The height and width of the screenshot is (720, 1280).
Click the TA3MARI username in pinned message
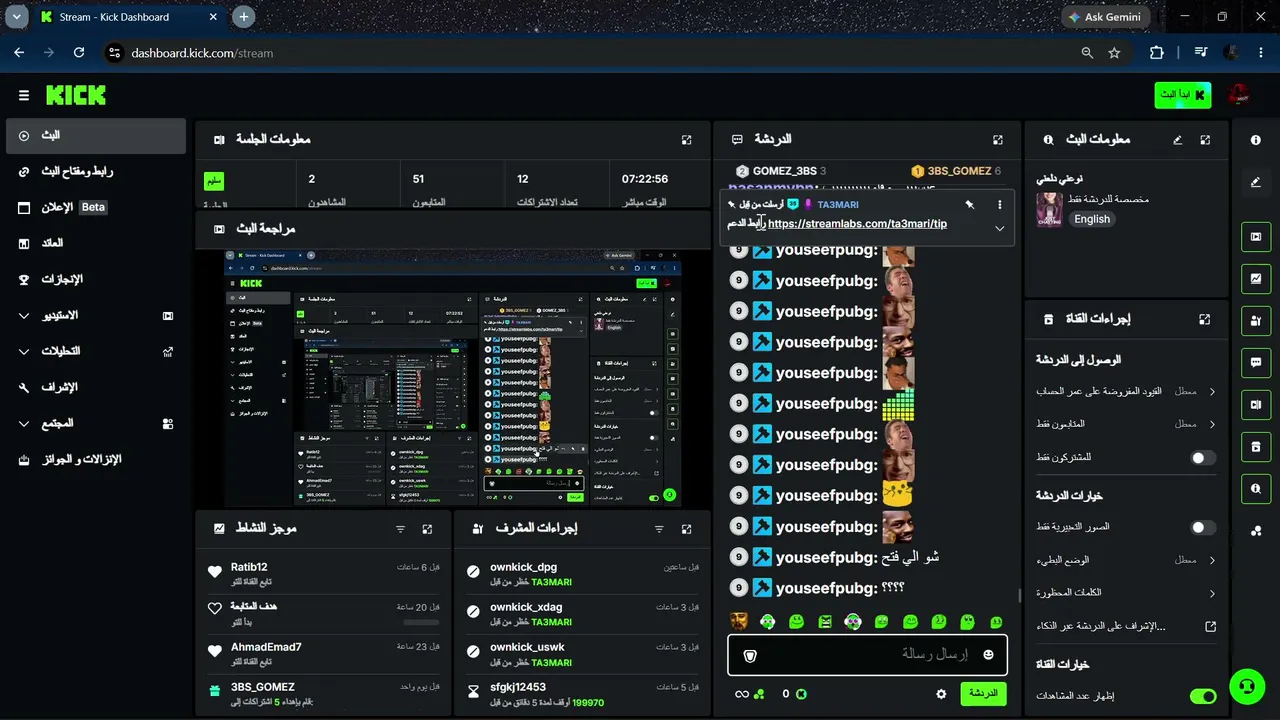(838, 204)
